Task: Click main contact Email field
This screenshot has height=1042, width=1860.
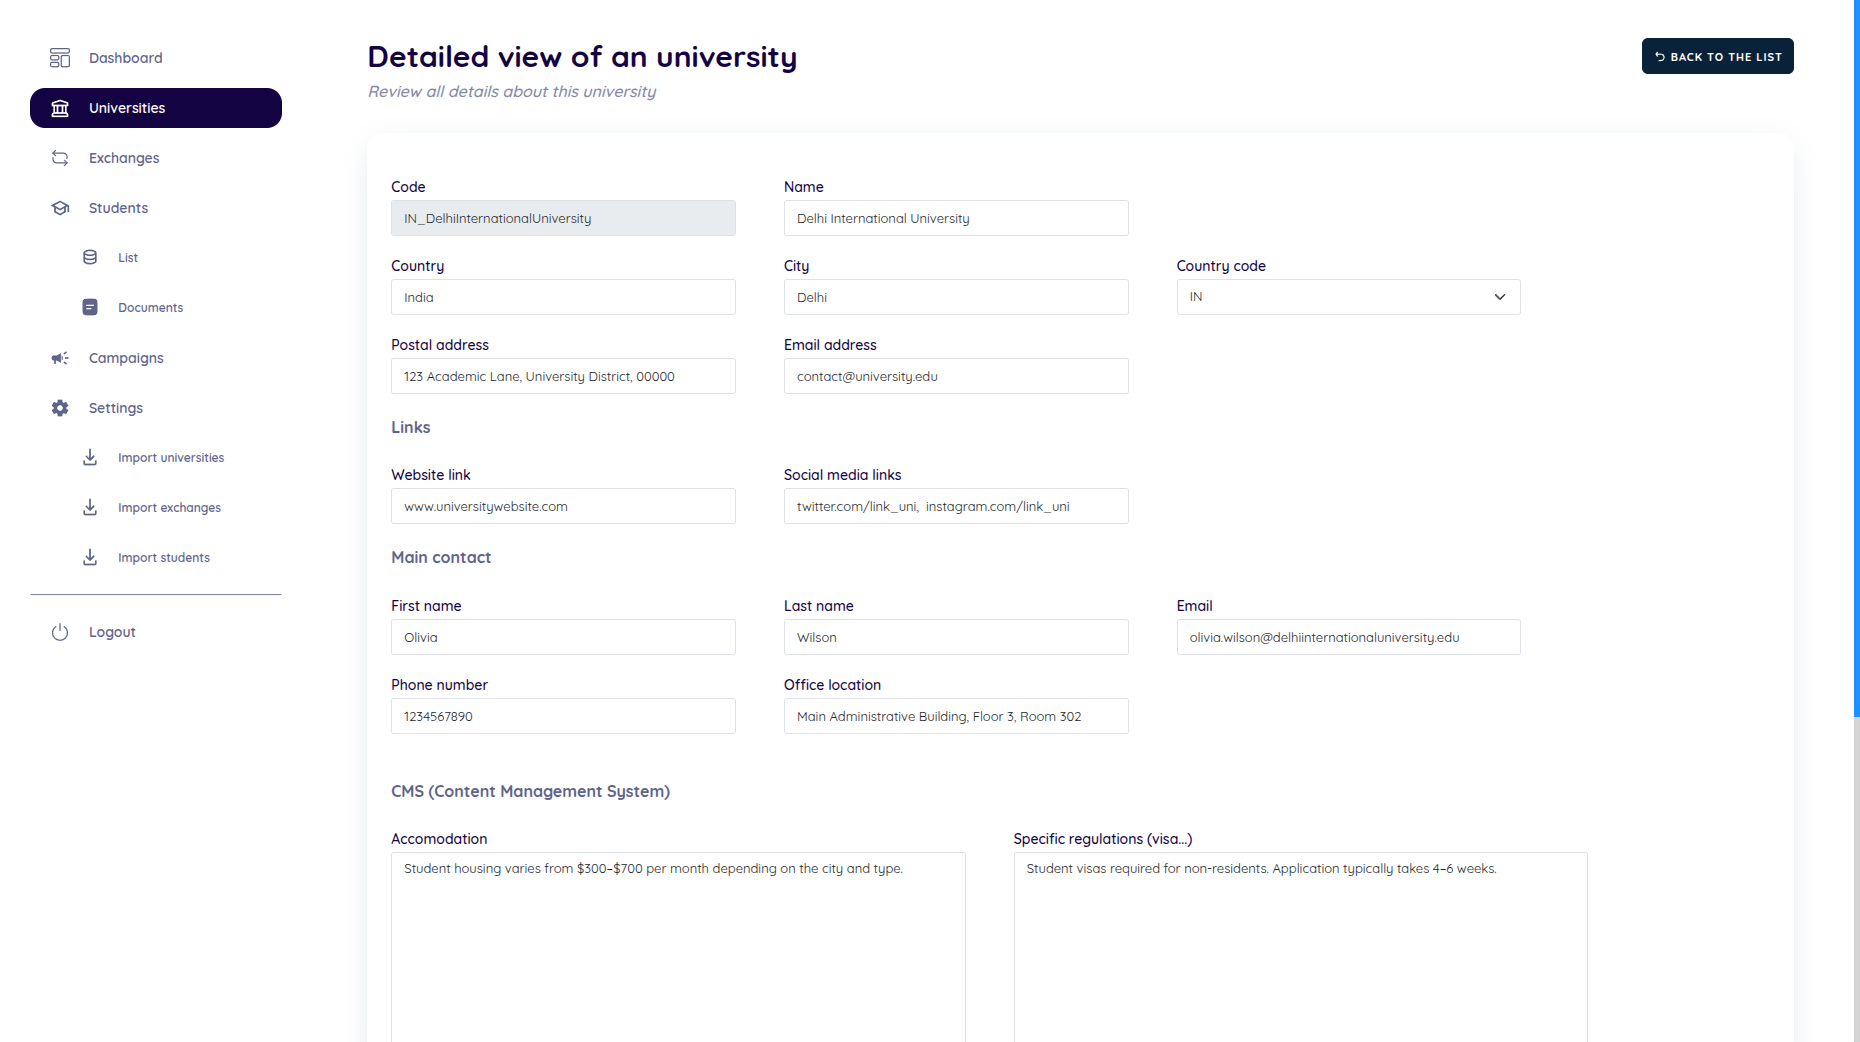Action: point(1348,637)
